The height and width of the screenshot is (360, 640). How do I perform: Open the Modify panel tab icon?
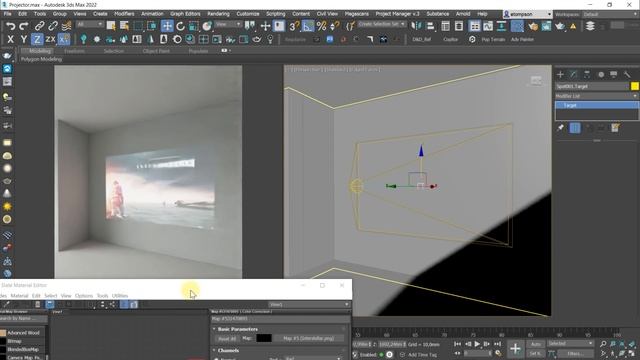573,74
